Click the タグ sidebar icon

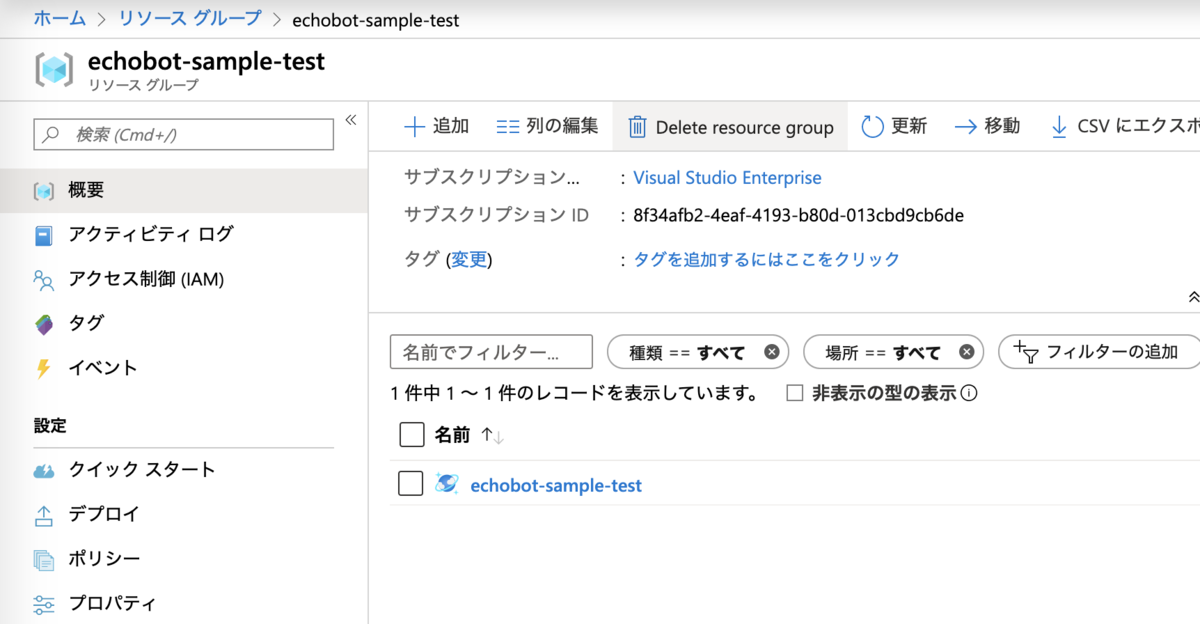click(42, 323)
